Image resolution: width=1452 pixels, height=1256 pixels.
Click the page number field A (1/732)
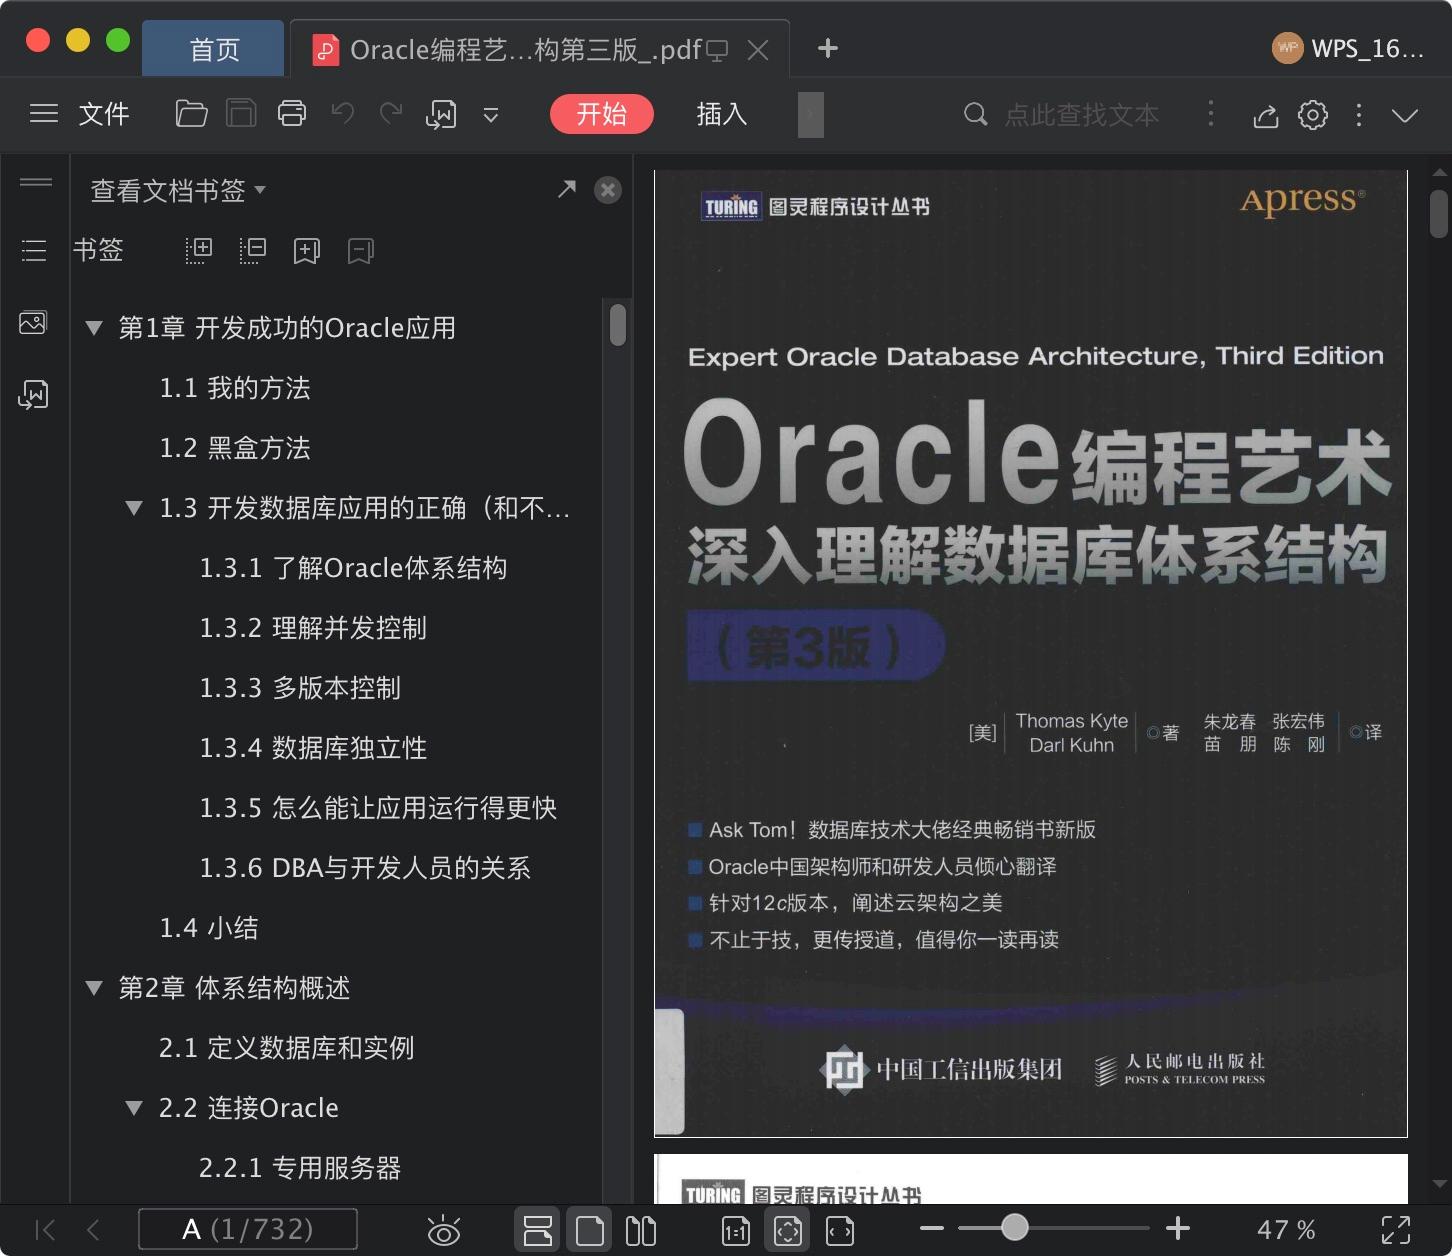248,1229
